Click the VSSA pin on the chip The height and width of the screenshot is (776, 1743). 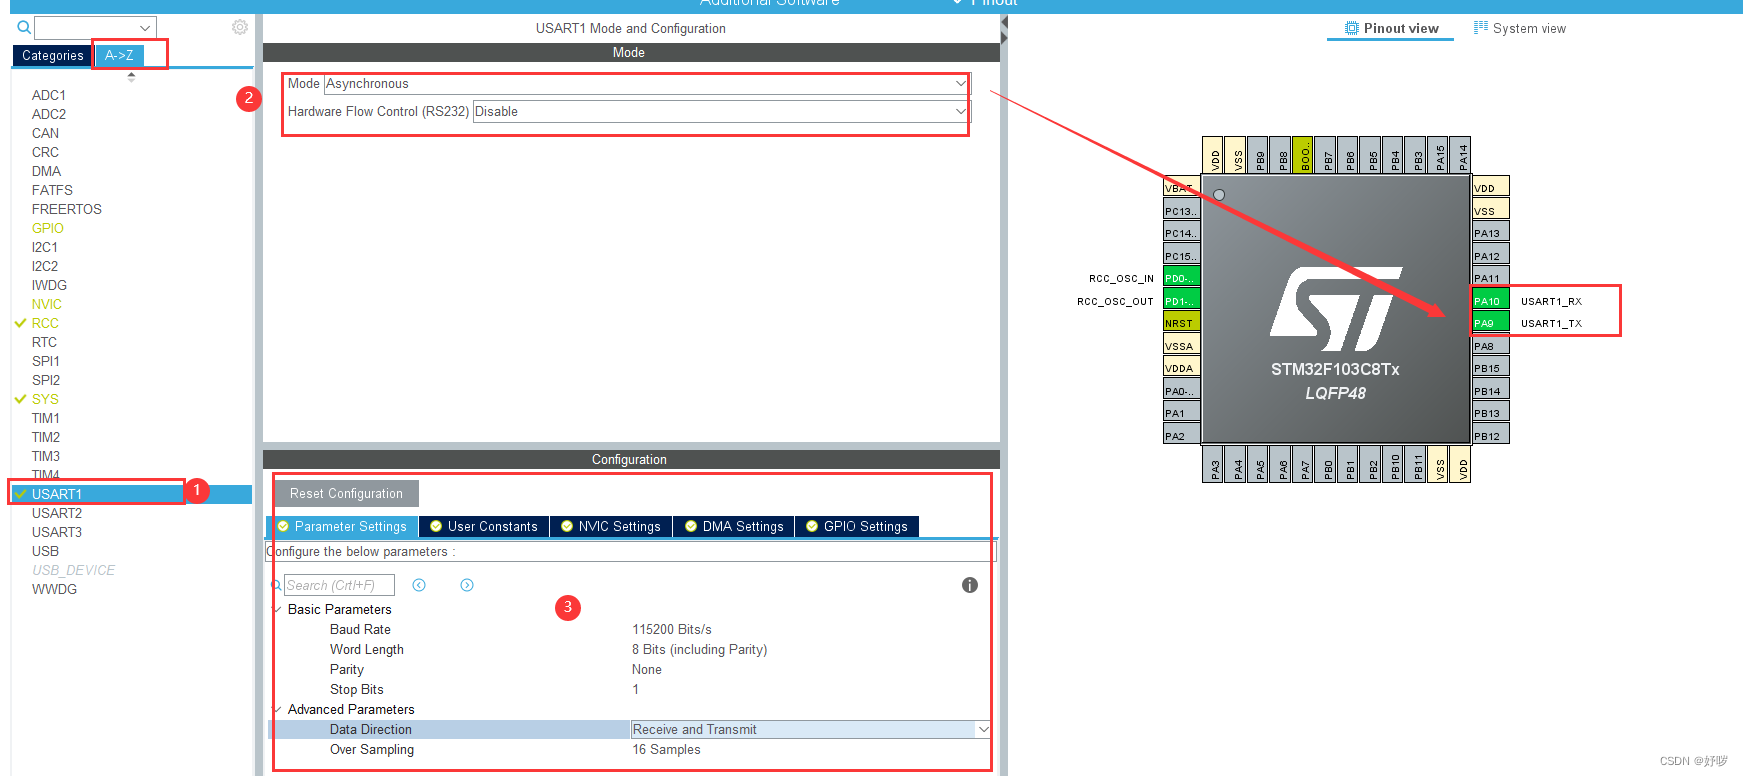[x=1181, y=345]
